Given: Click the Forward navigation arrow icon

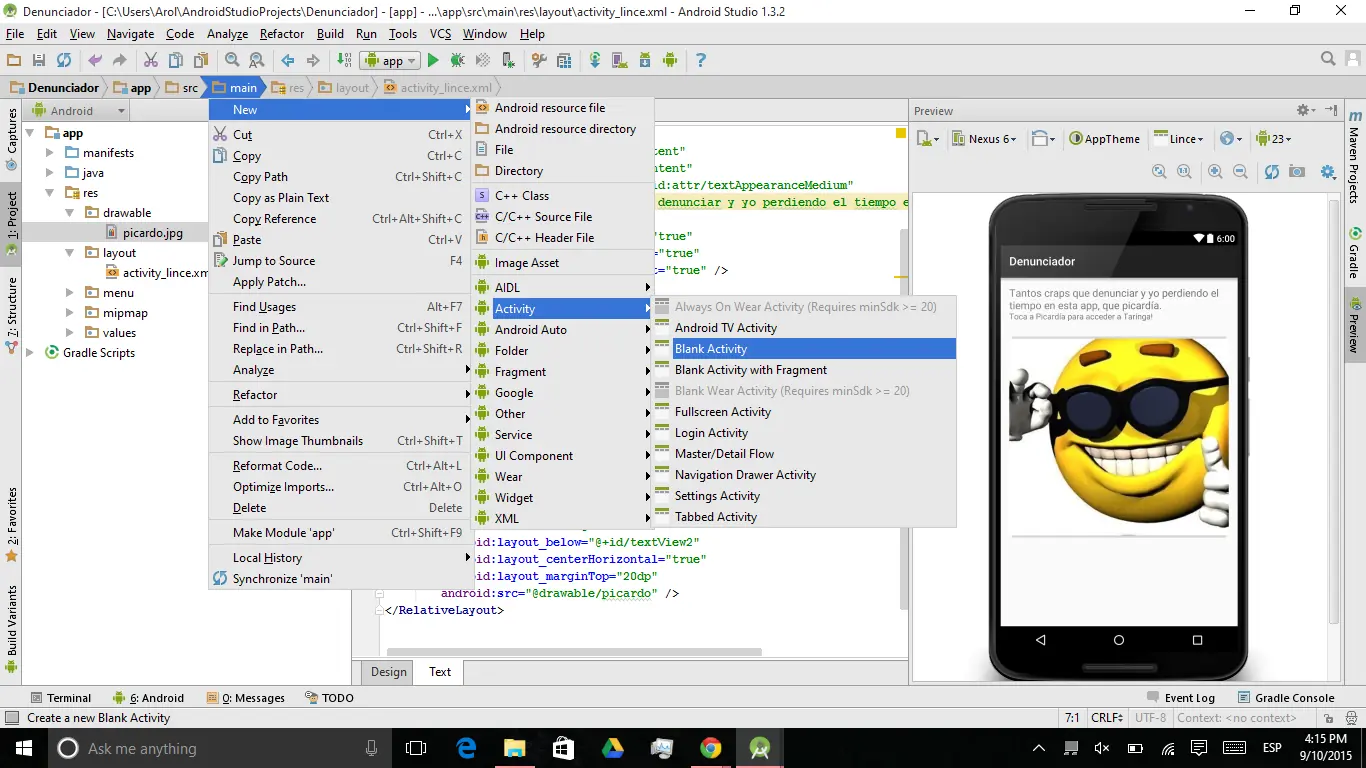Looking at the screenshot, I should point(313,61).
